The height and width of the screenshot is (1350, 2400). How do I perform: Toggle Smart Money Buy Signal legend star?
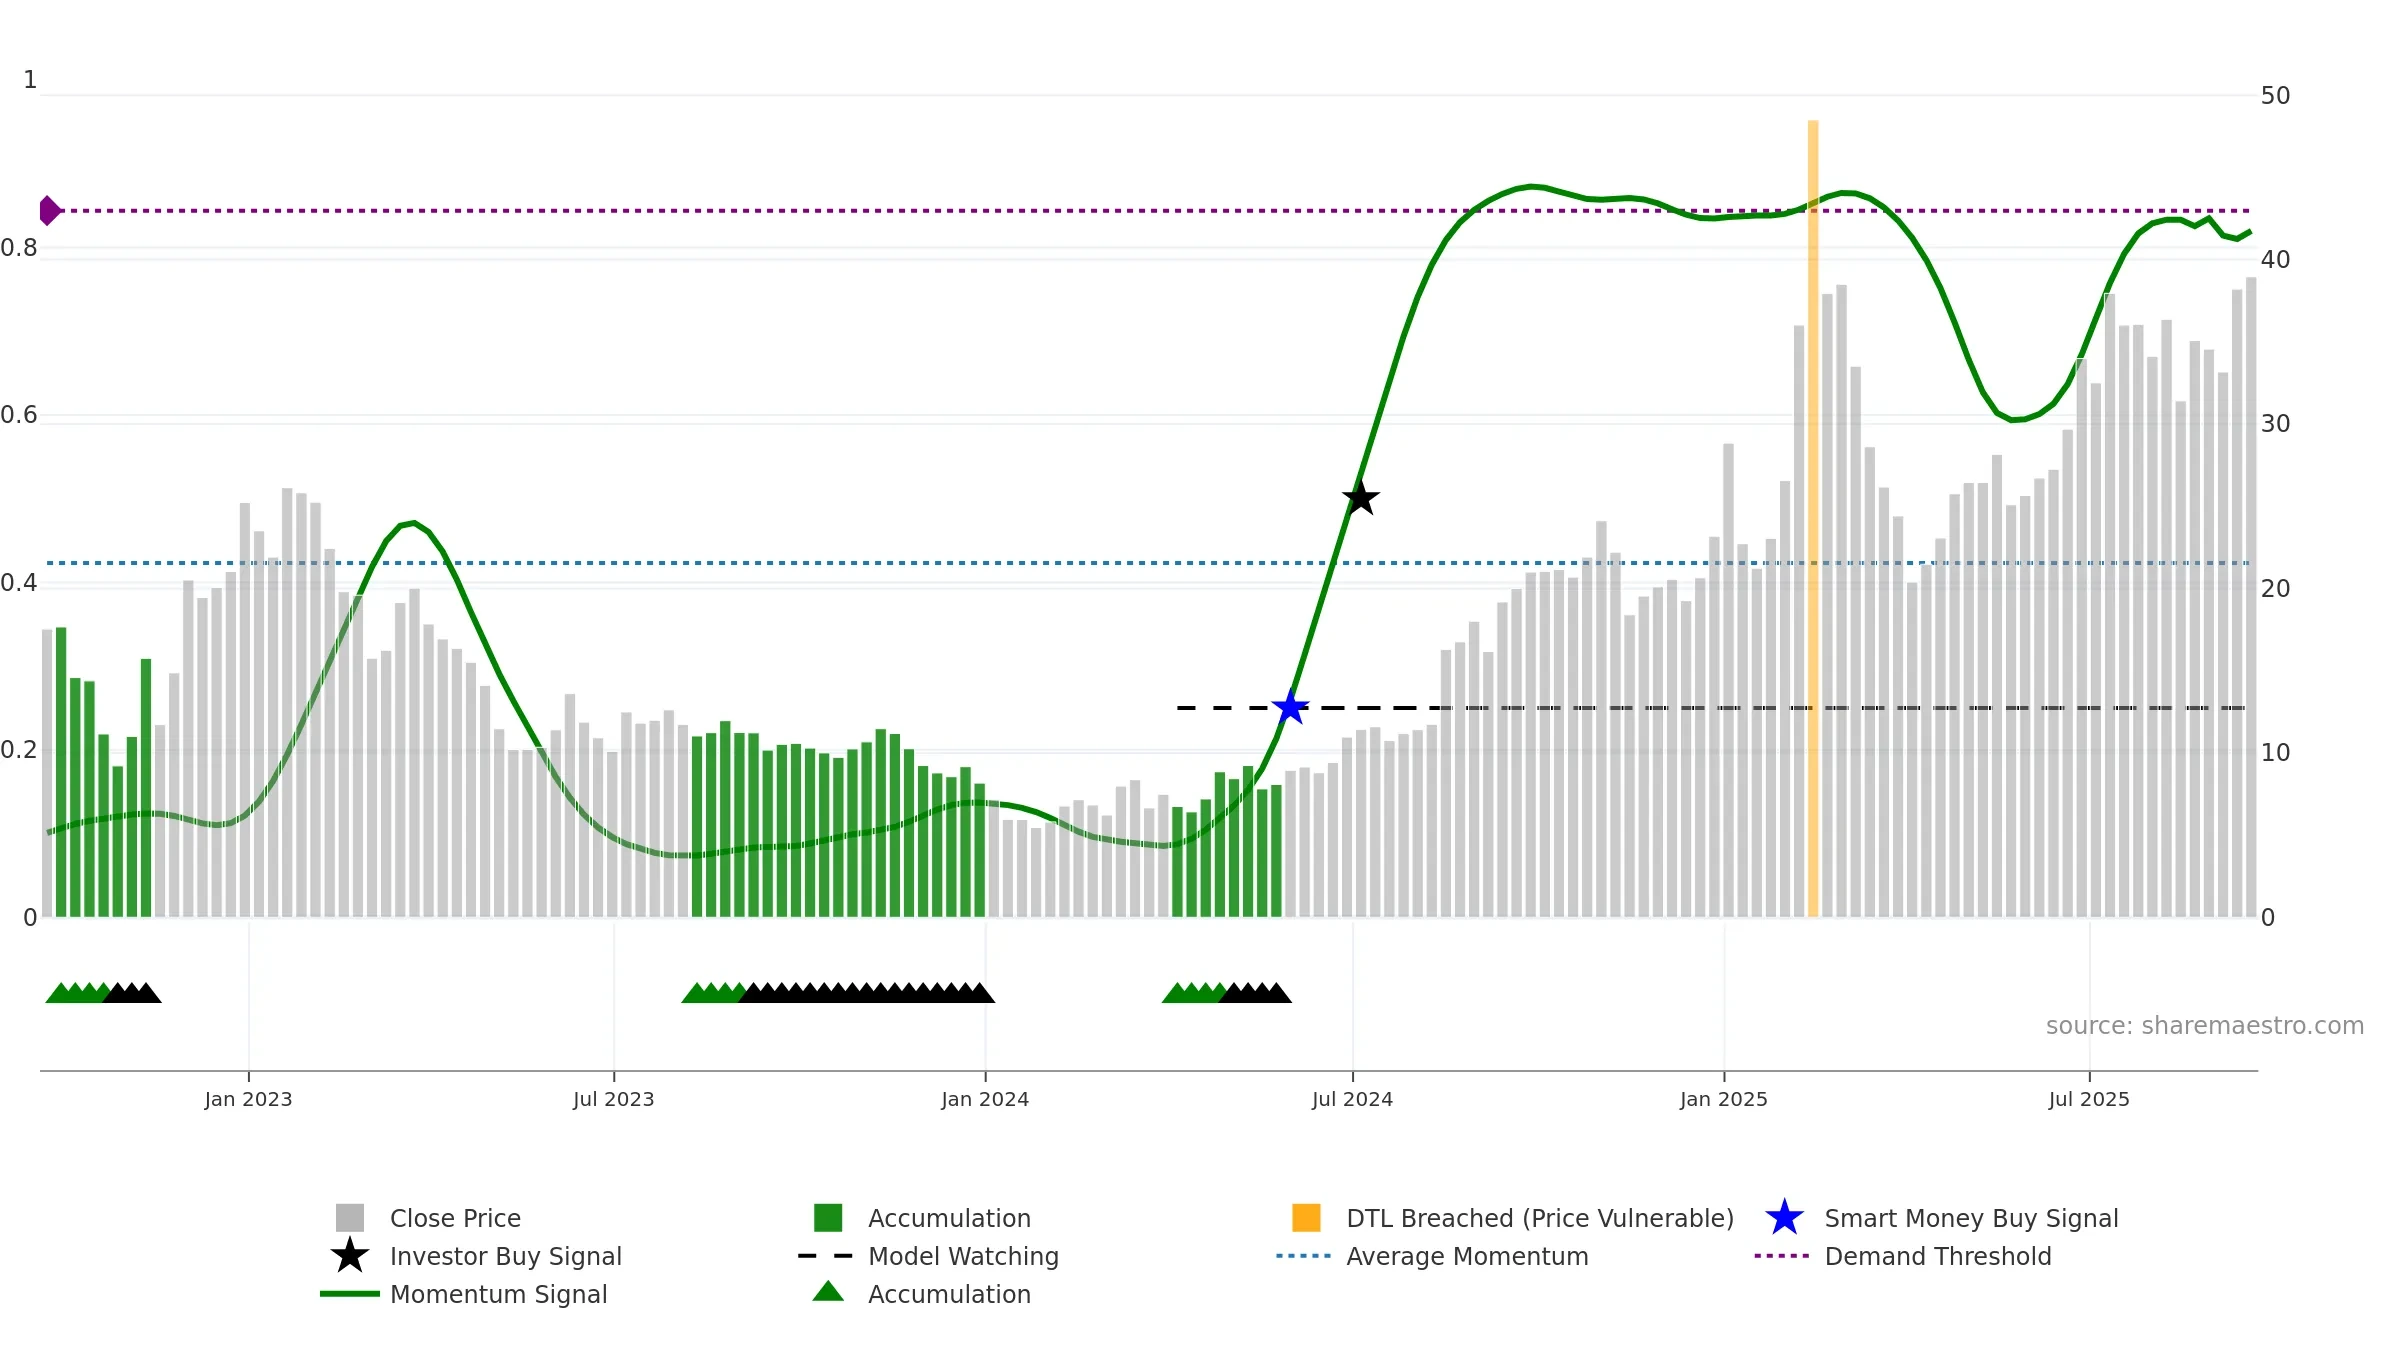1784,1218
